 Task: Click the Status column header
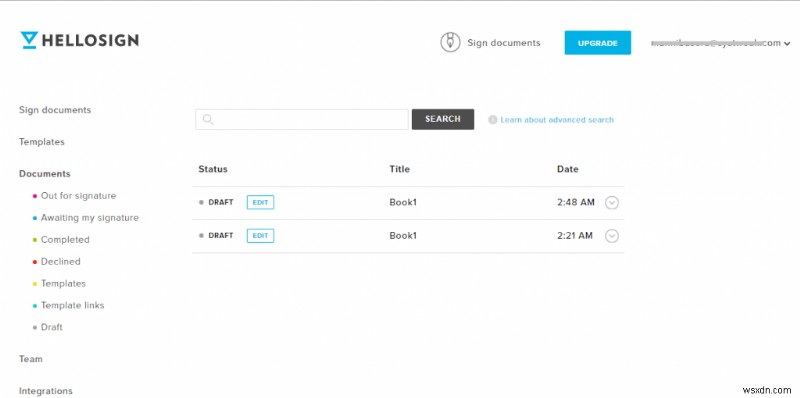213,169
